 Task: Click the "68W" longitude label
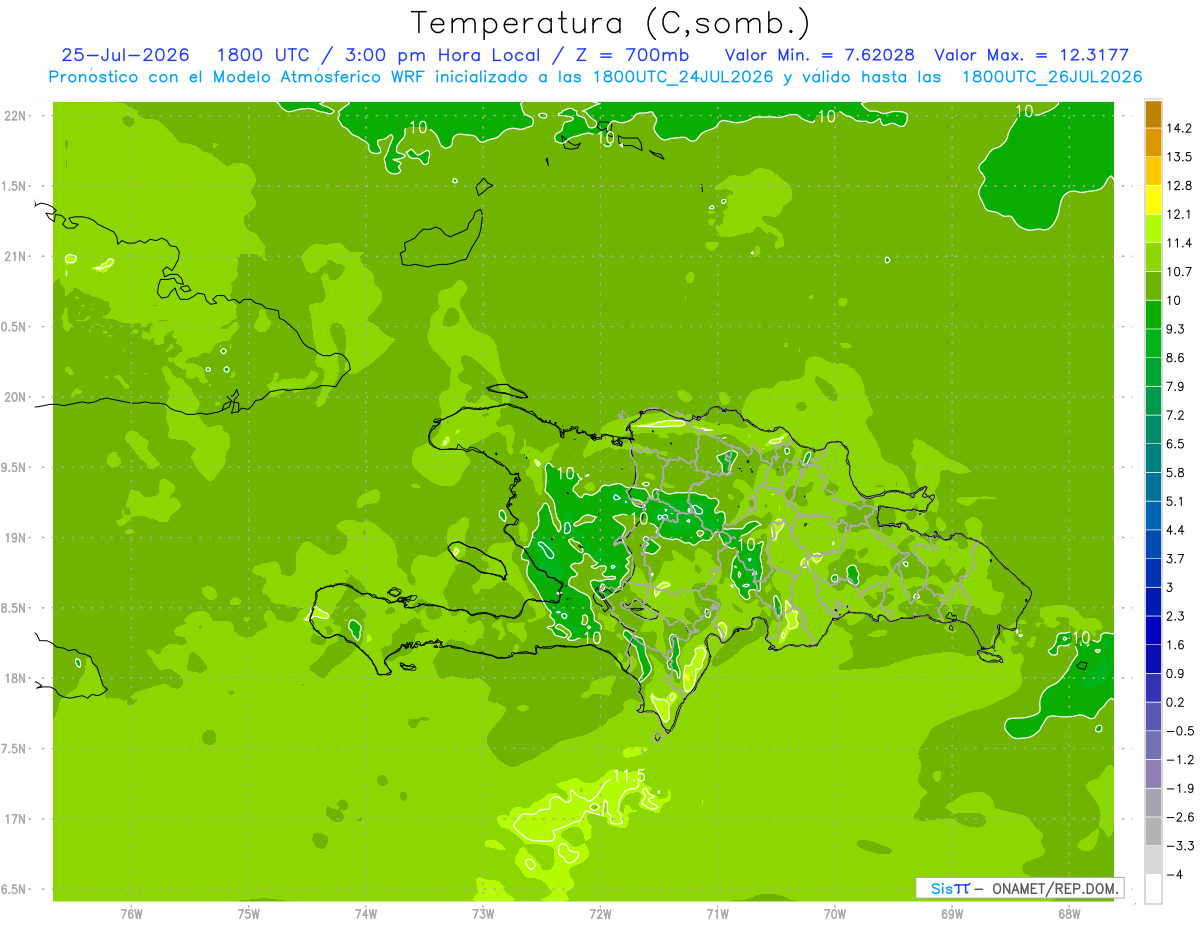pyautogui.click(x=1069, y=912)
